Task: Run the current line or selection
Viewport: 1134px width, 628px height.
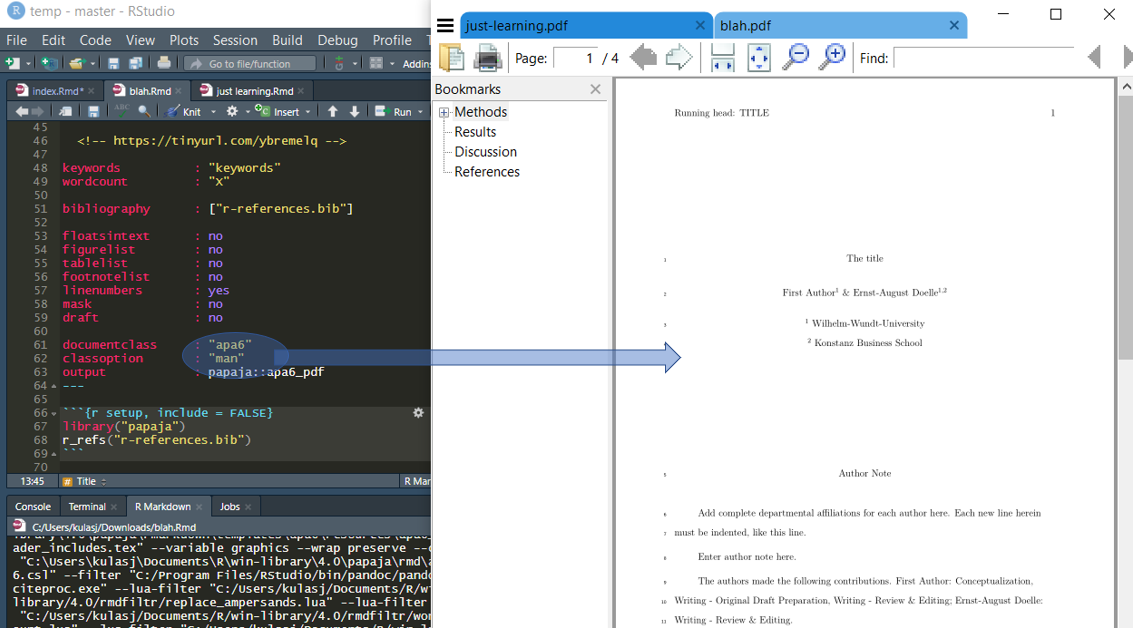Action: point(393,111)
